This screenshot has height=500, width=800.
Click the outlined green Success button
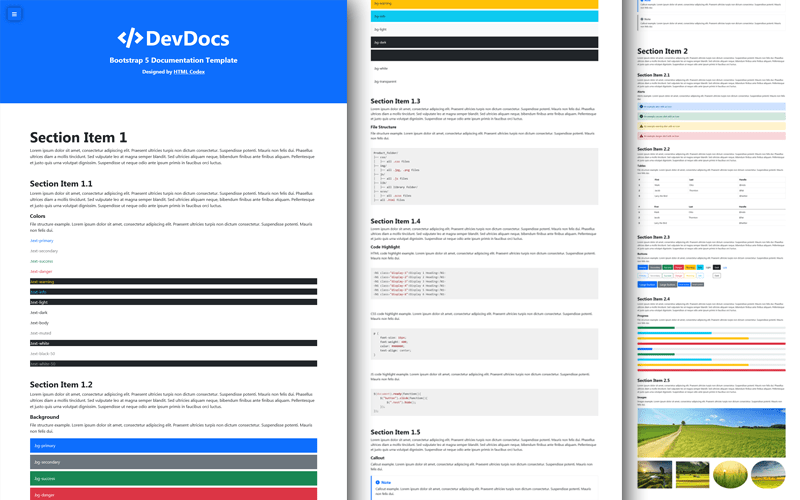click(667, 276)
